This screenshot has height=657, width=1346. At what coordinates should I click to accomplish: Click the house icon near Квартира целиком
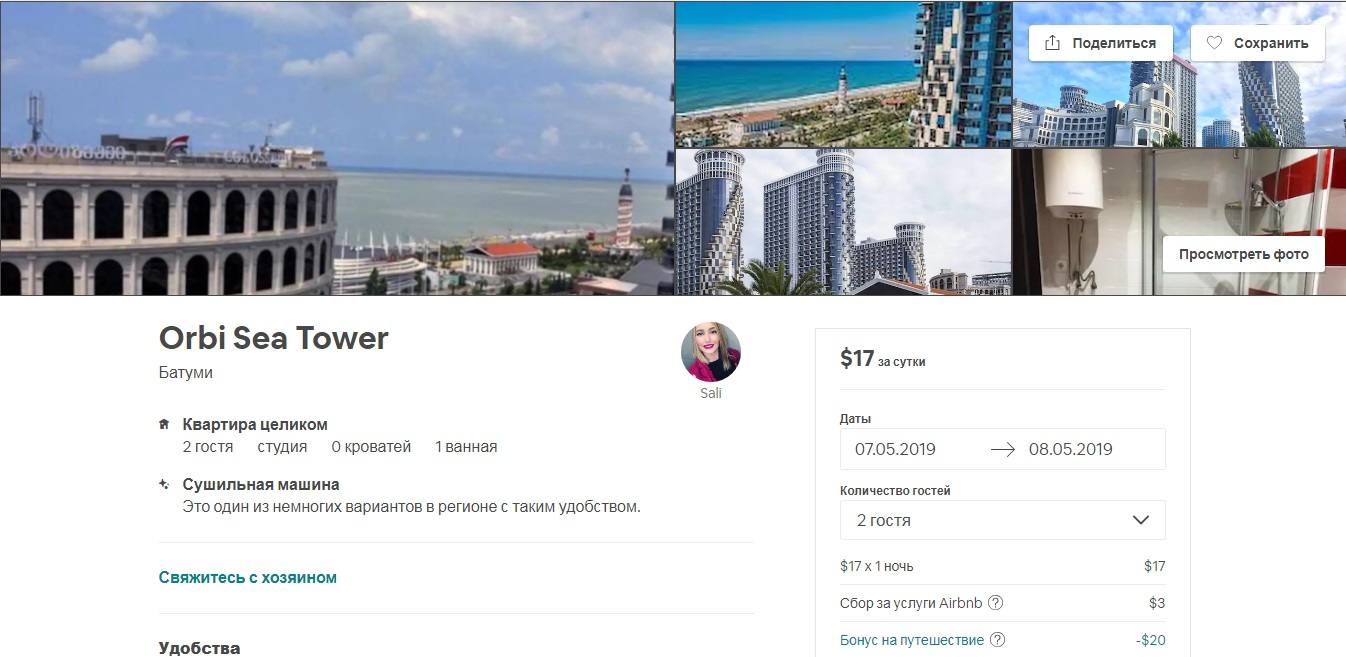click(x=164, y=424)
